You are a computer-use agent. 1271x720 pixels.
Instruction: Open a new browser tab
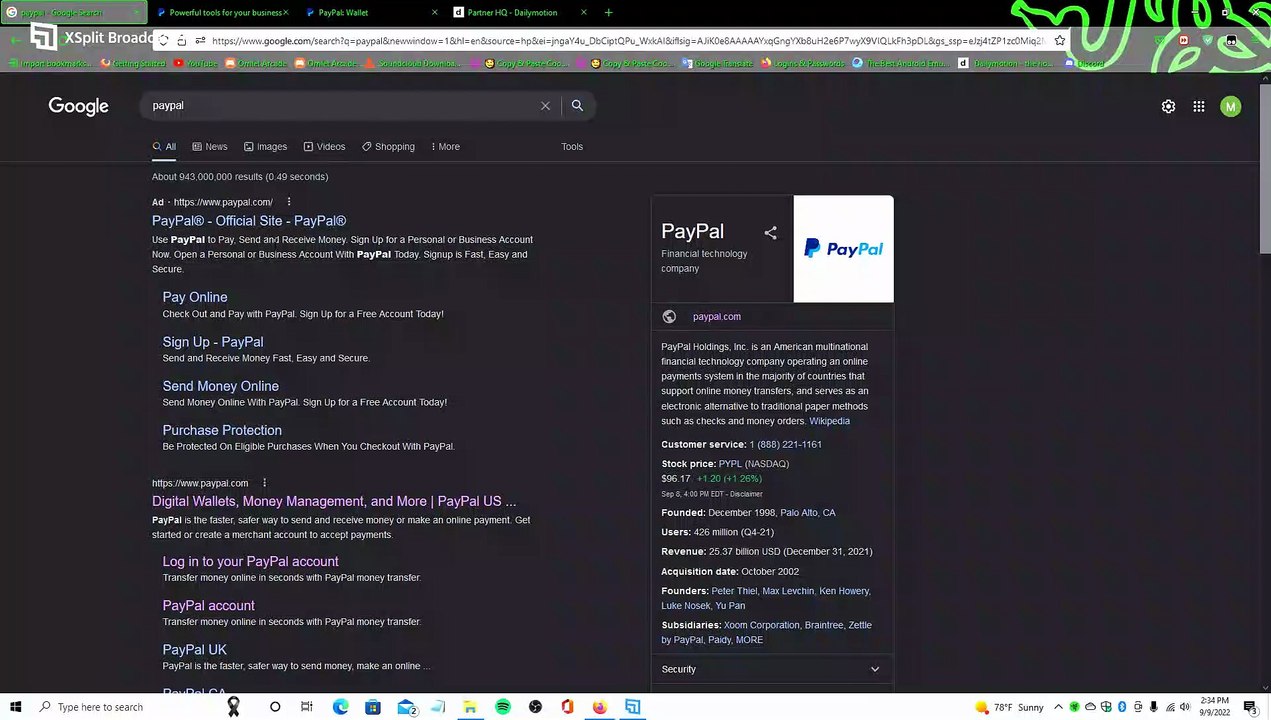click(608, 12)
